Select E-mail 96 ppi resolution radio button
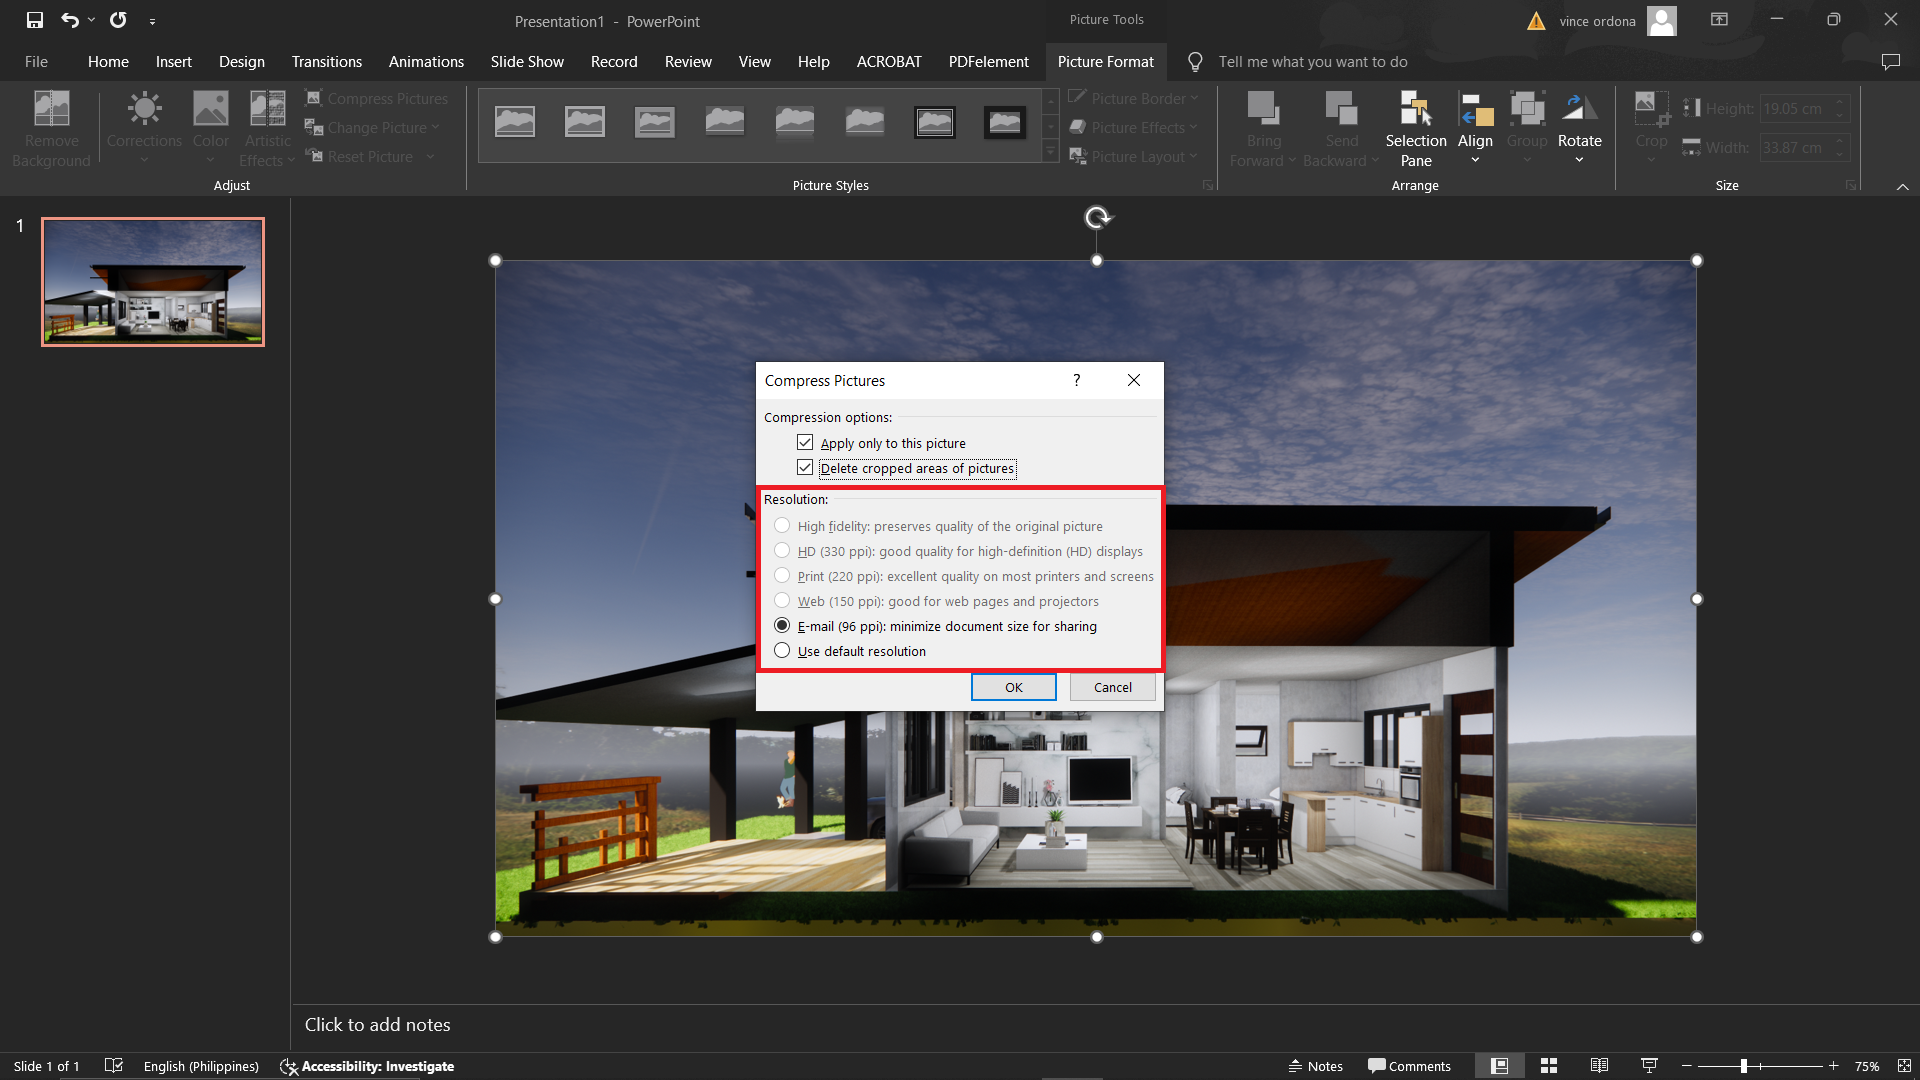This screenshot has height=1080, width=1920. (781, 625)
